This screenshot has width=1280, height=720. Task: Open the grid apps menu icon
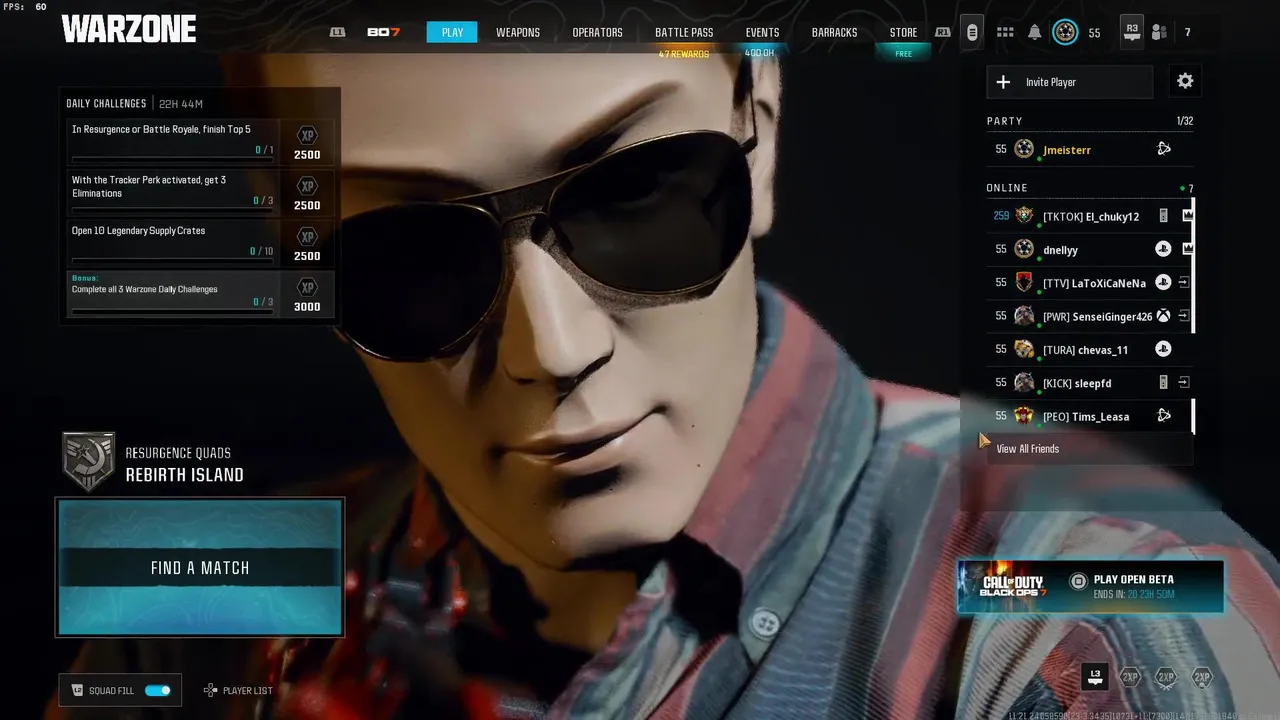click(1005, 32)
